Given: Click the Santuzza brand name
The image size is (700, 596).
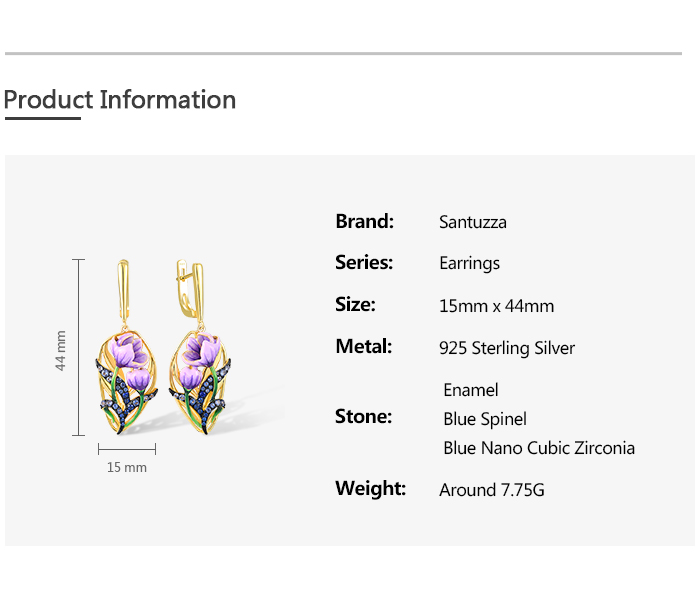Looking at the screenshot, I should (x=473, y=222).
